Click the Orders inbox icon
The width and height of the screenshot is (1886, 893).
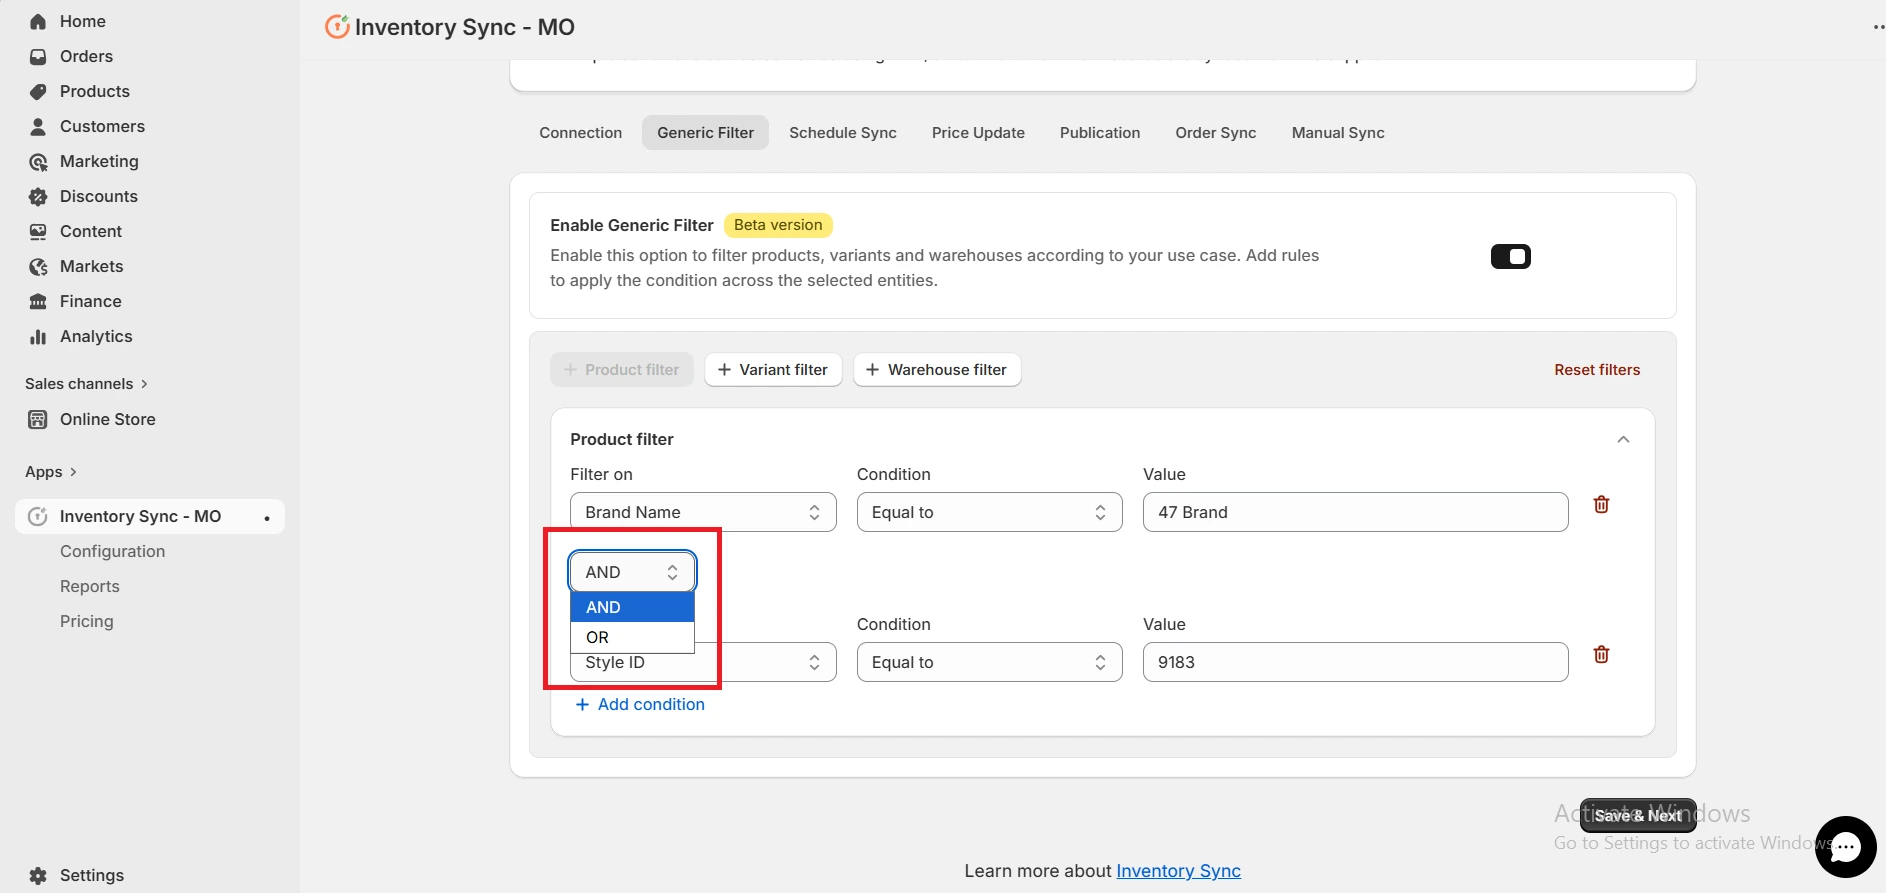pyautogui.click(x=38, y=57)
